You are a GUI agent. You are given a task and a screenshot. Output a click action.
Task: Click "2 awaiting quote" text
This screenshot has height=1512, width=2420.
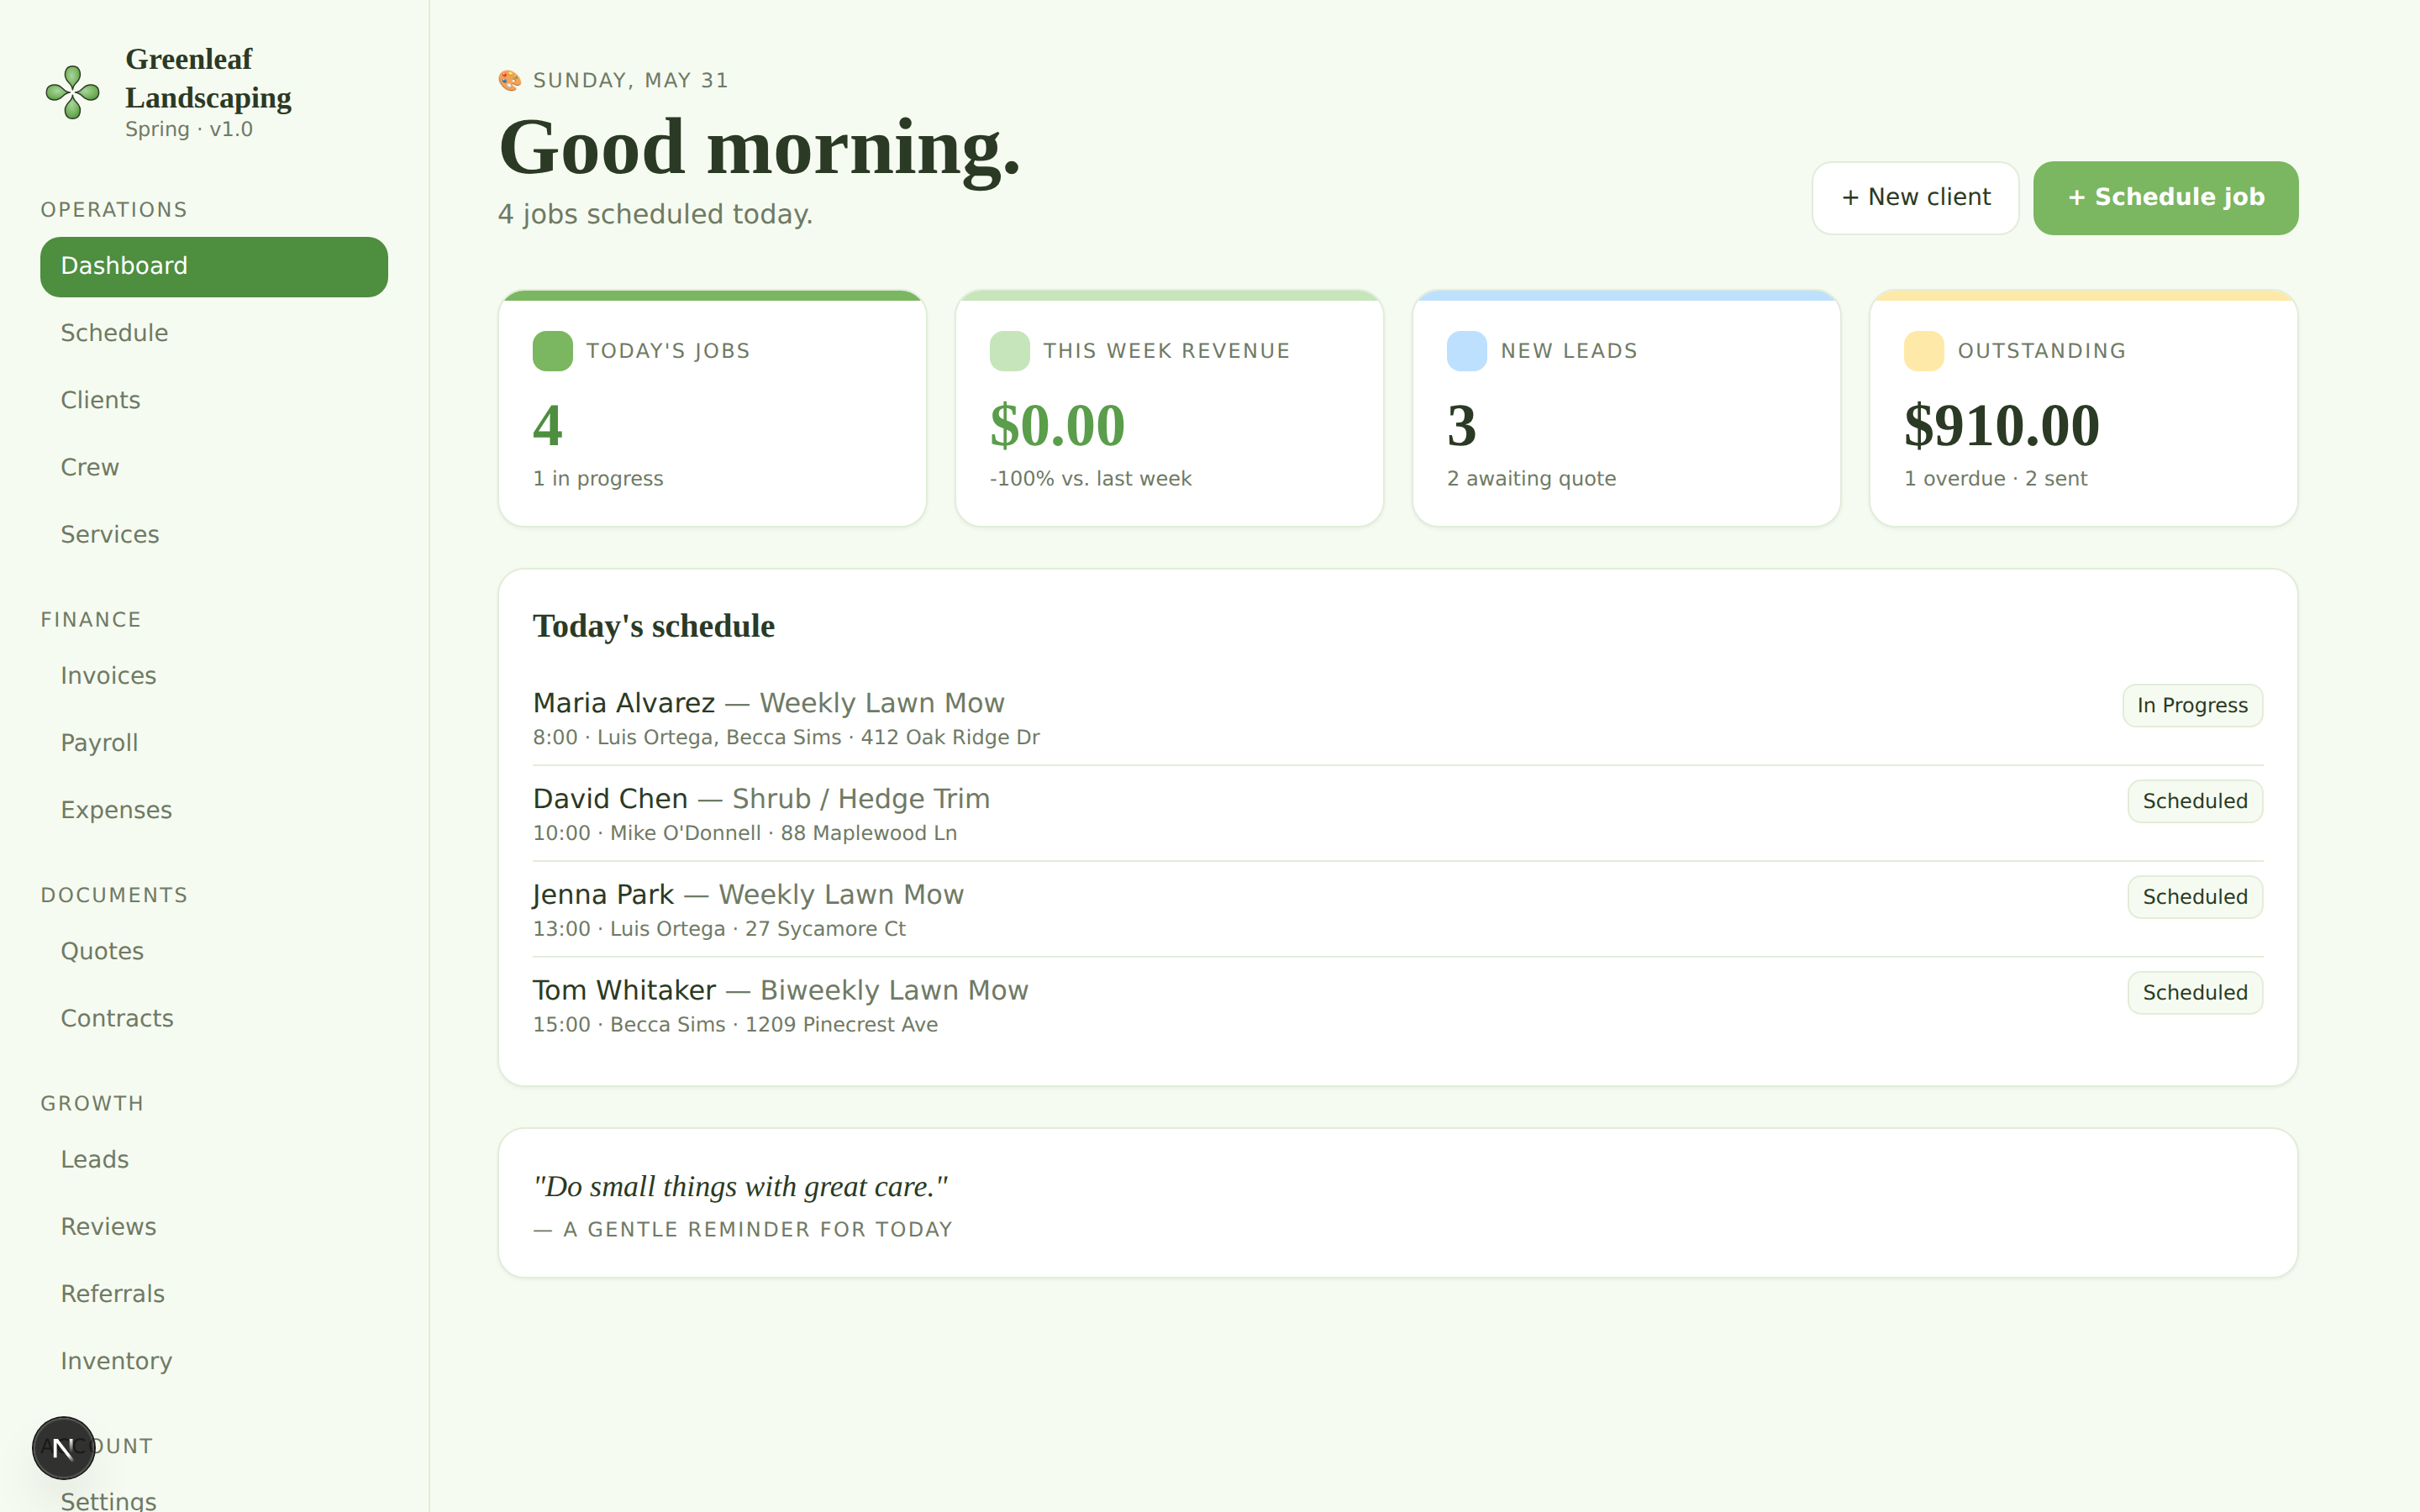pos(1531,479)
